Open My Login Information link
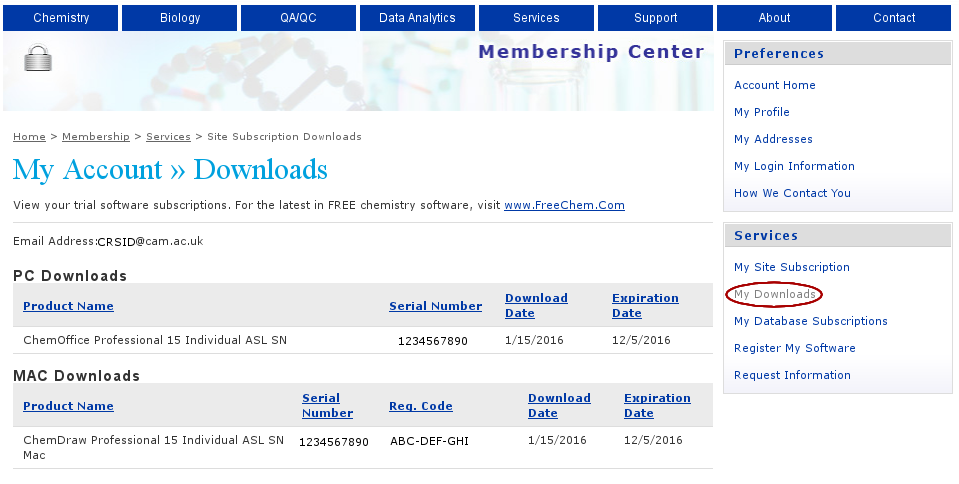The image size is (959, 484). point(794,166)
